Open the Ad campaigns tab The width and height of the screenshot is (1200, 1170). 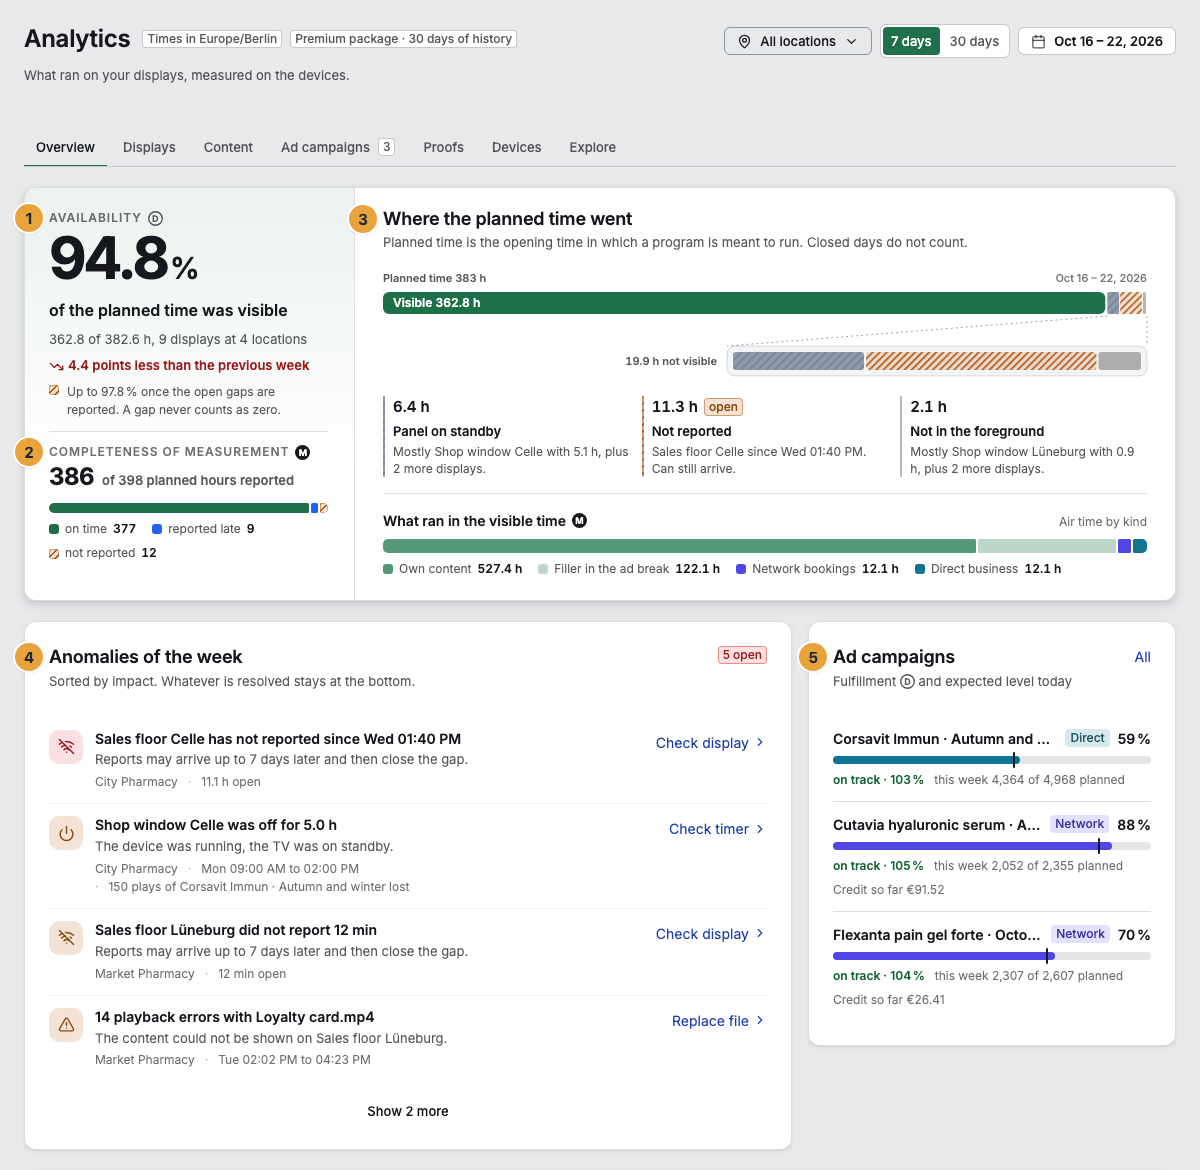click(x=337, y=147)
